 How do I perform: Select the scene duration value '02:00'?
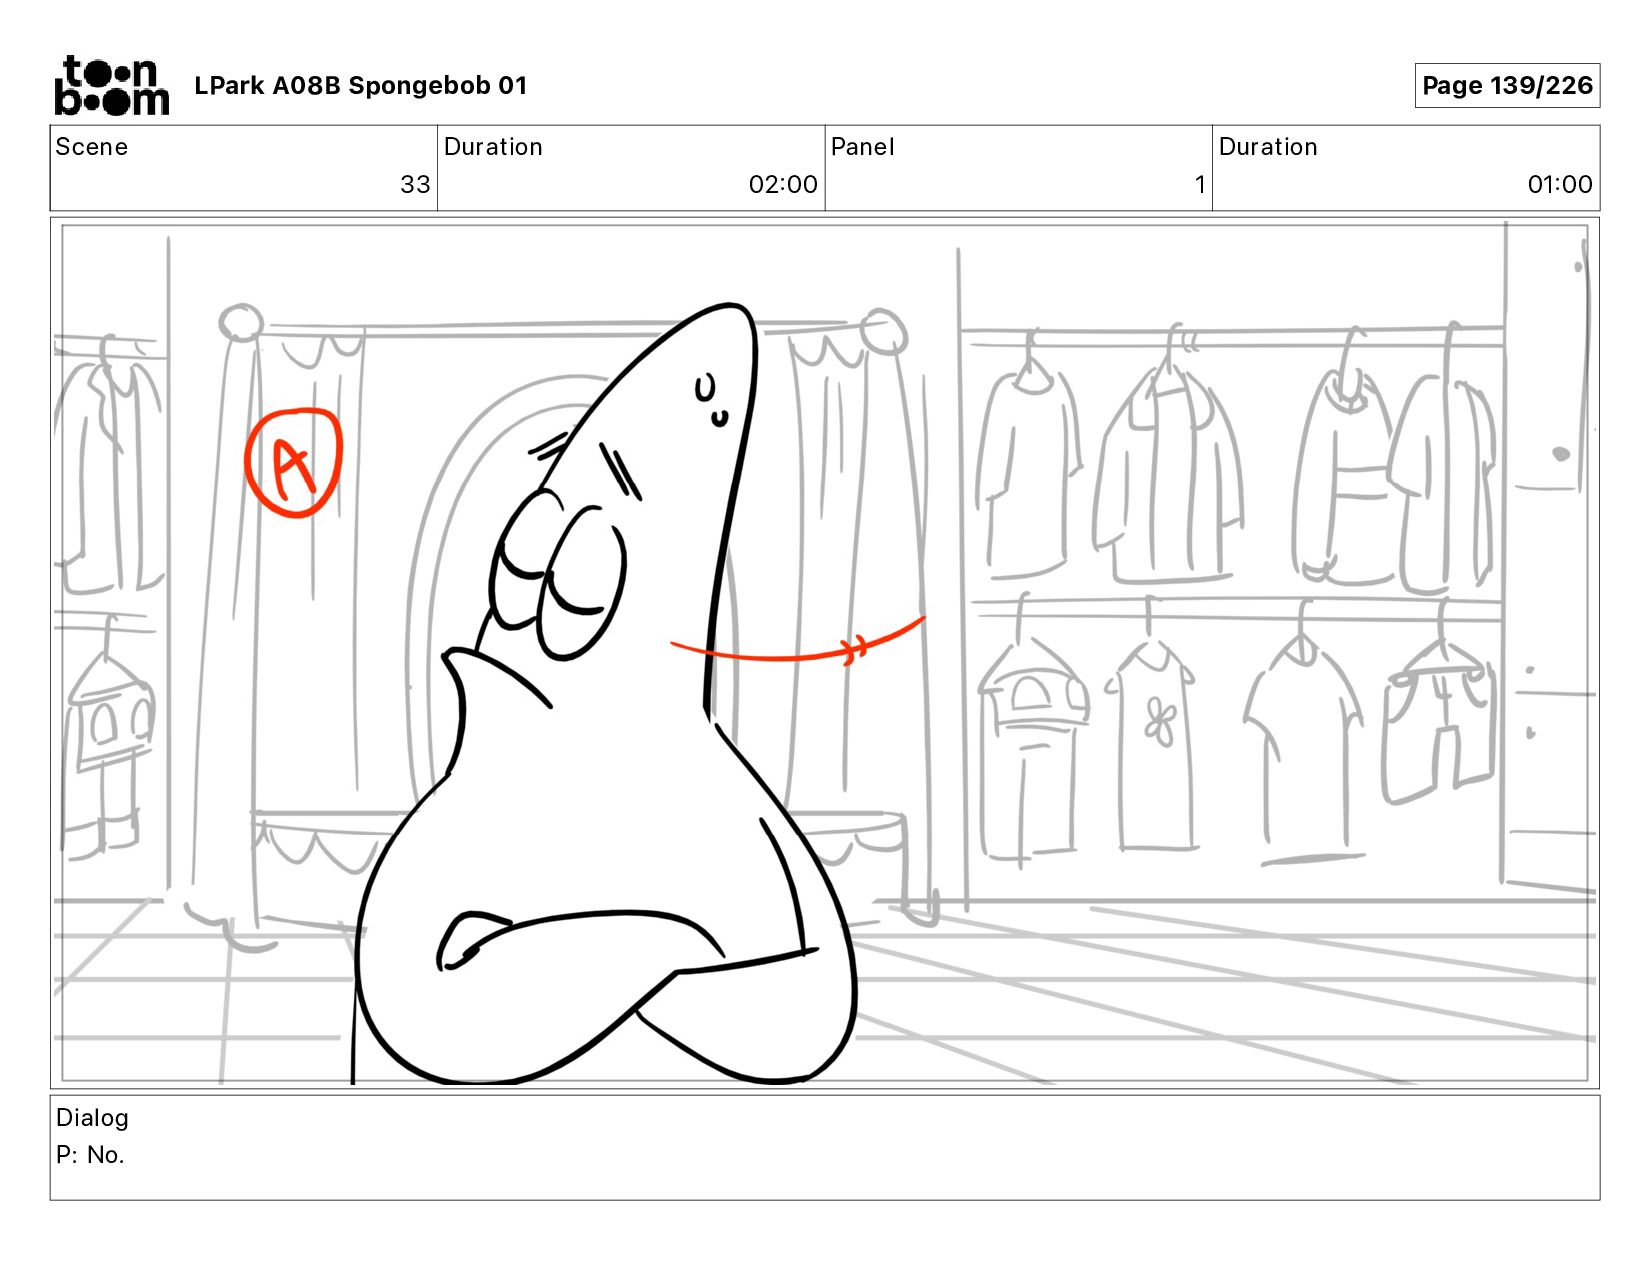[783, 185]
